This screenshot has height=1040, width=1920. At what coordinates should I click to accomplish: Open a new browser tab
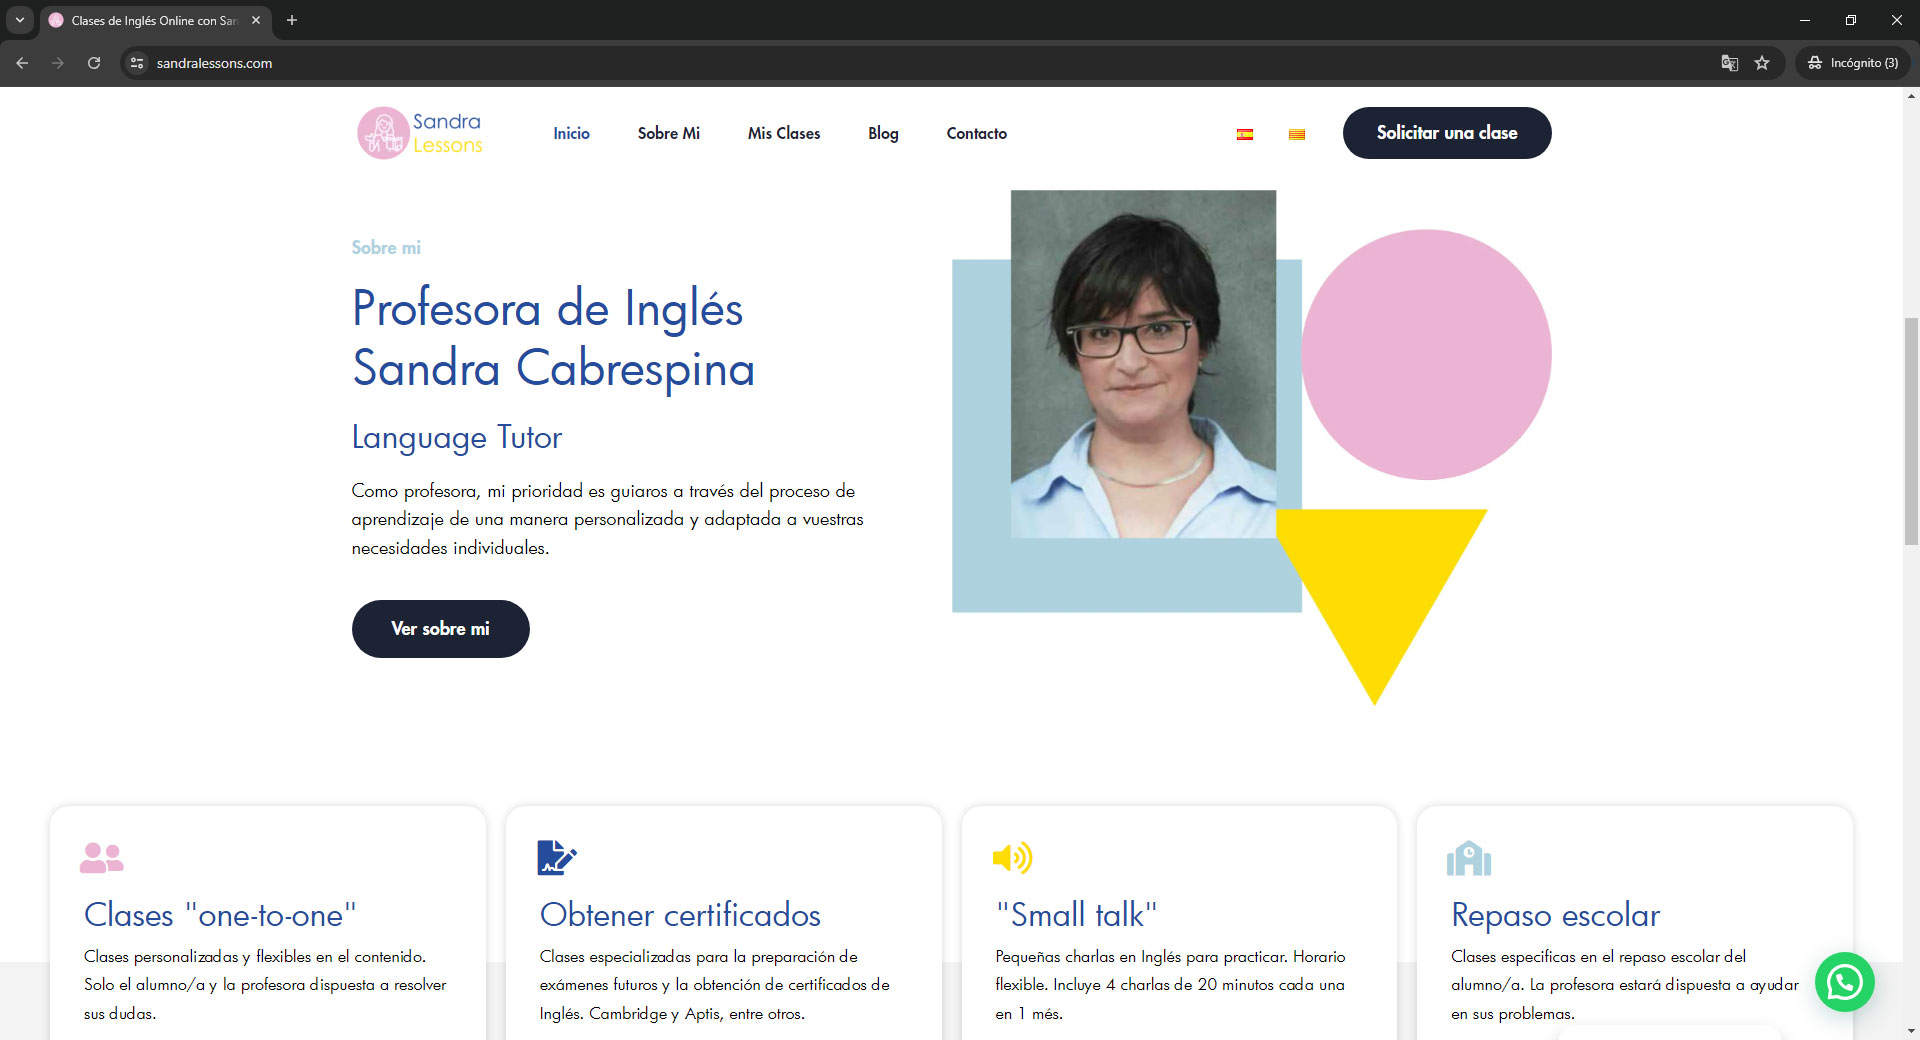[x=292, y=20]
